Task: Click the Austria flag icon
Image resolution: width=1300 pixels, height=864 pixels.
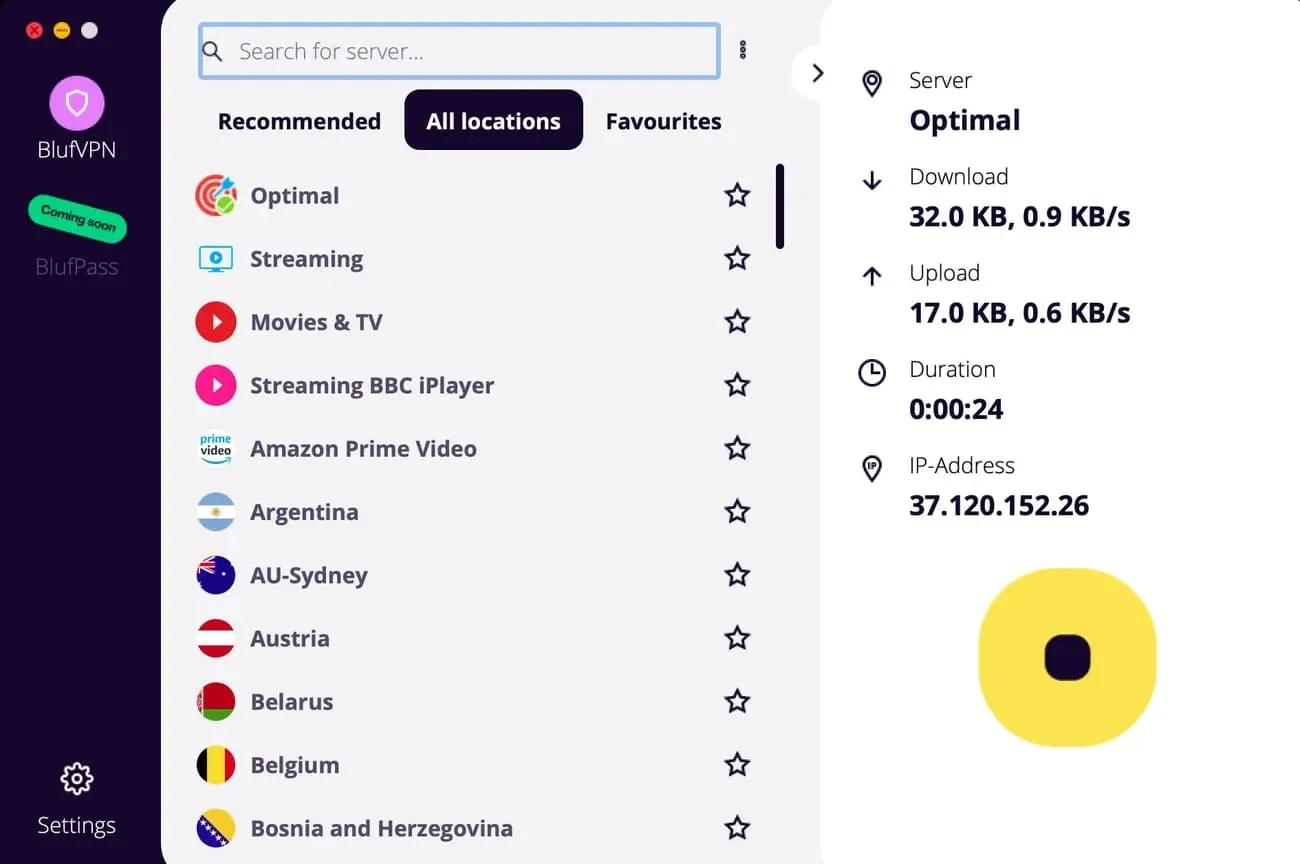Action: [216, 638]
